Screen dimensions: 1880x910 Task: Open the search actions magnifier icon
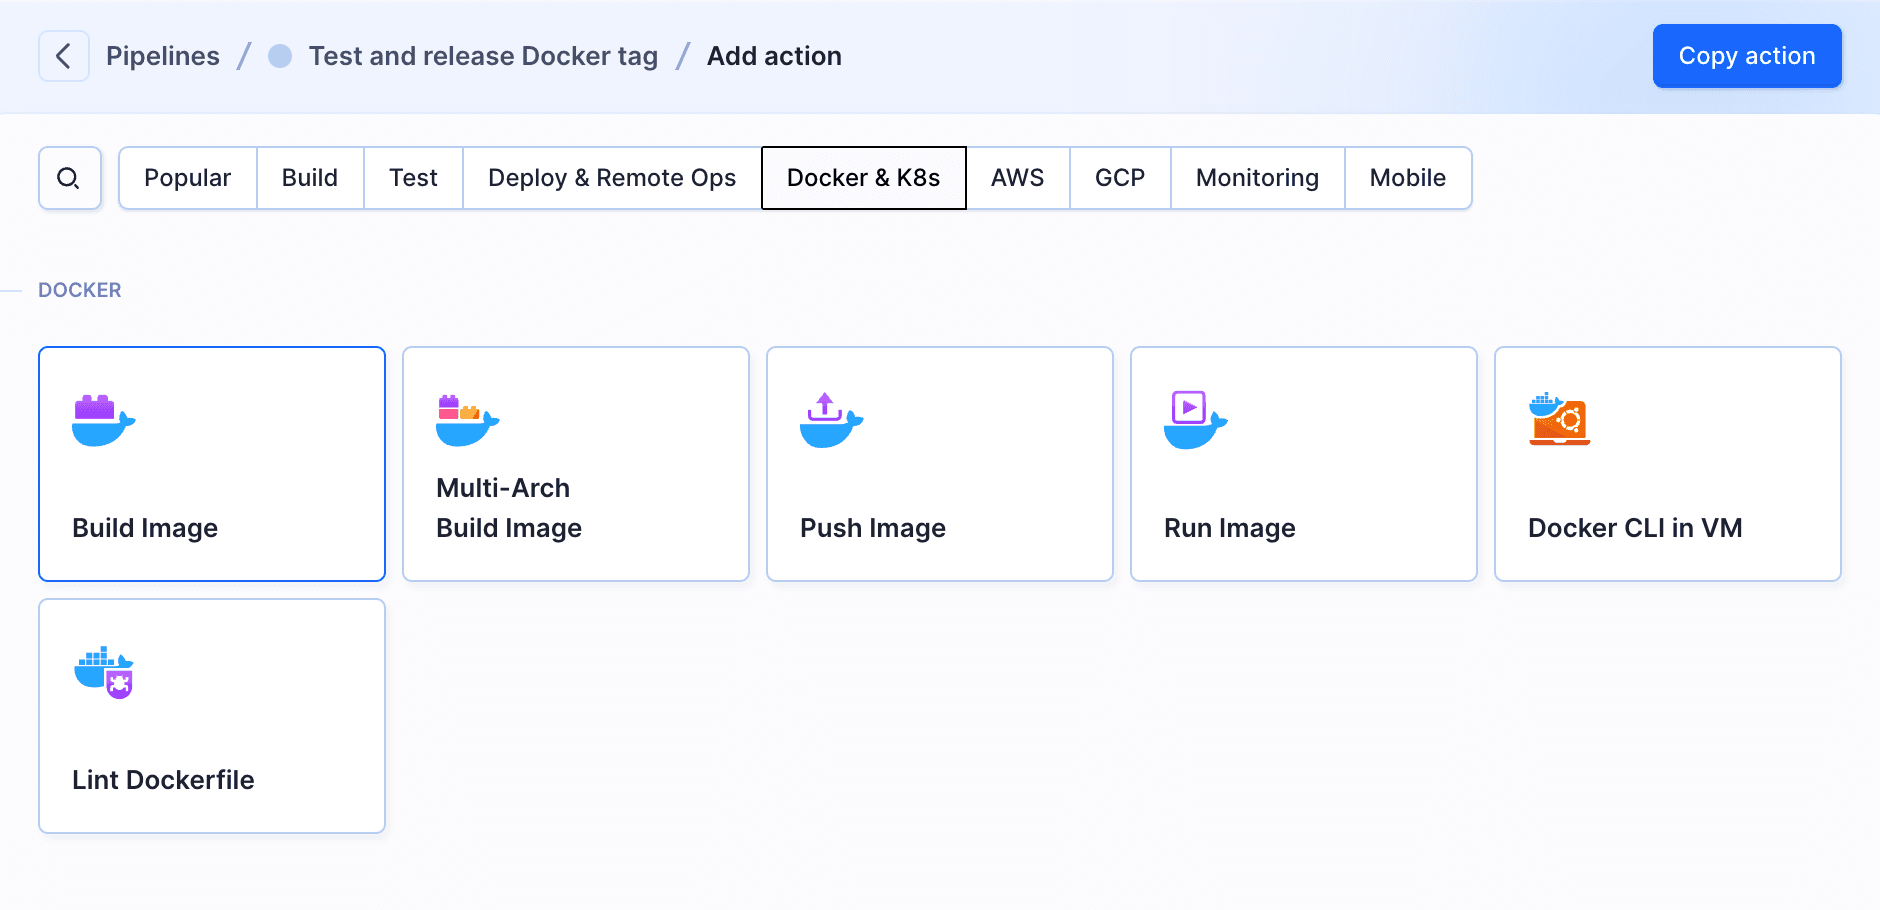[x=69, y=178]
